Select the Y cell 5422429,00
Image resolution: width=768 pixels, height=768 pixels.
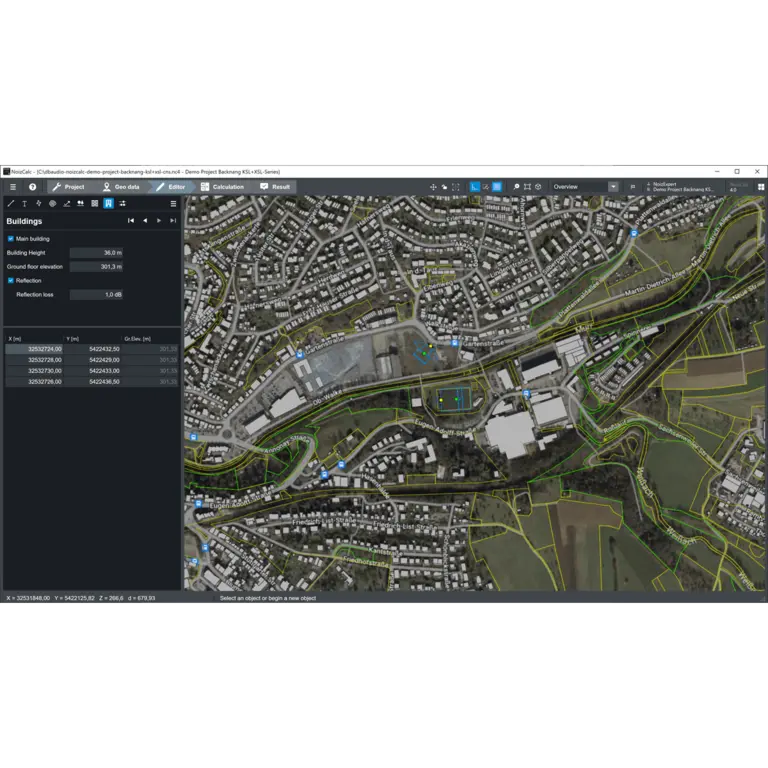tap(93, 360)
